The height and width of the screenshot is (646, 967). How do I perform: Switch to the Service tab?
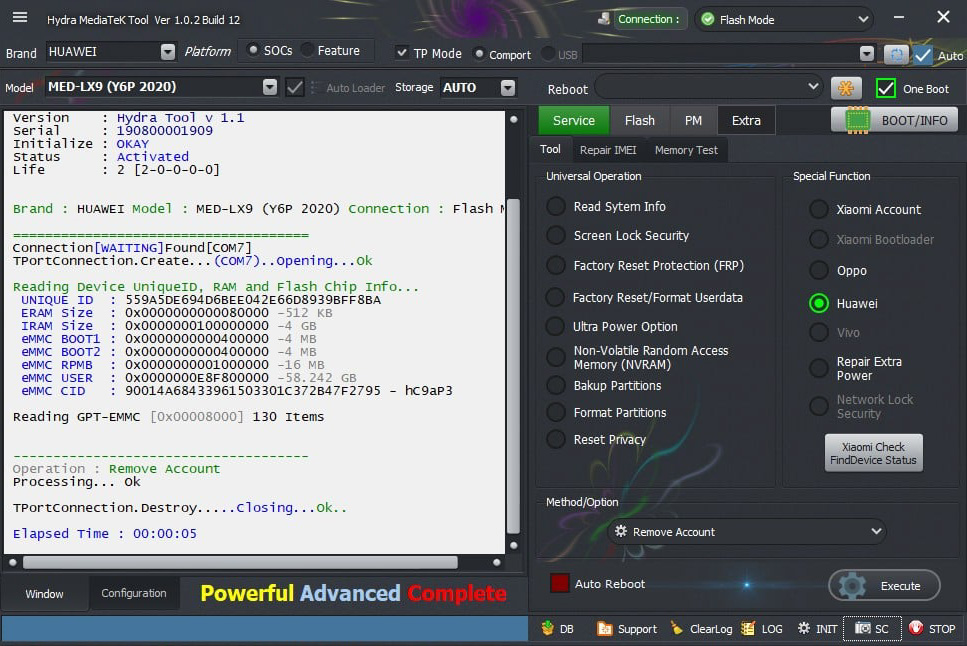[x=574, y=120]
